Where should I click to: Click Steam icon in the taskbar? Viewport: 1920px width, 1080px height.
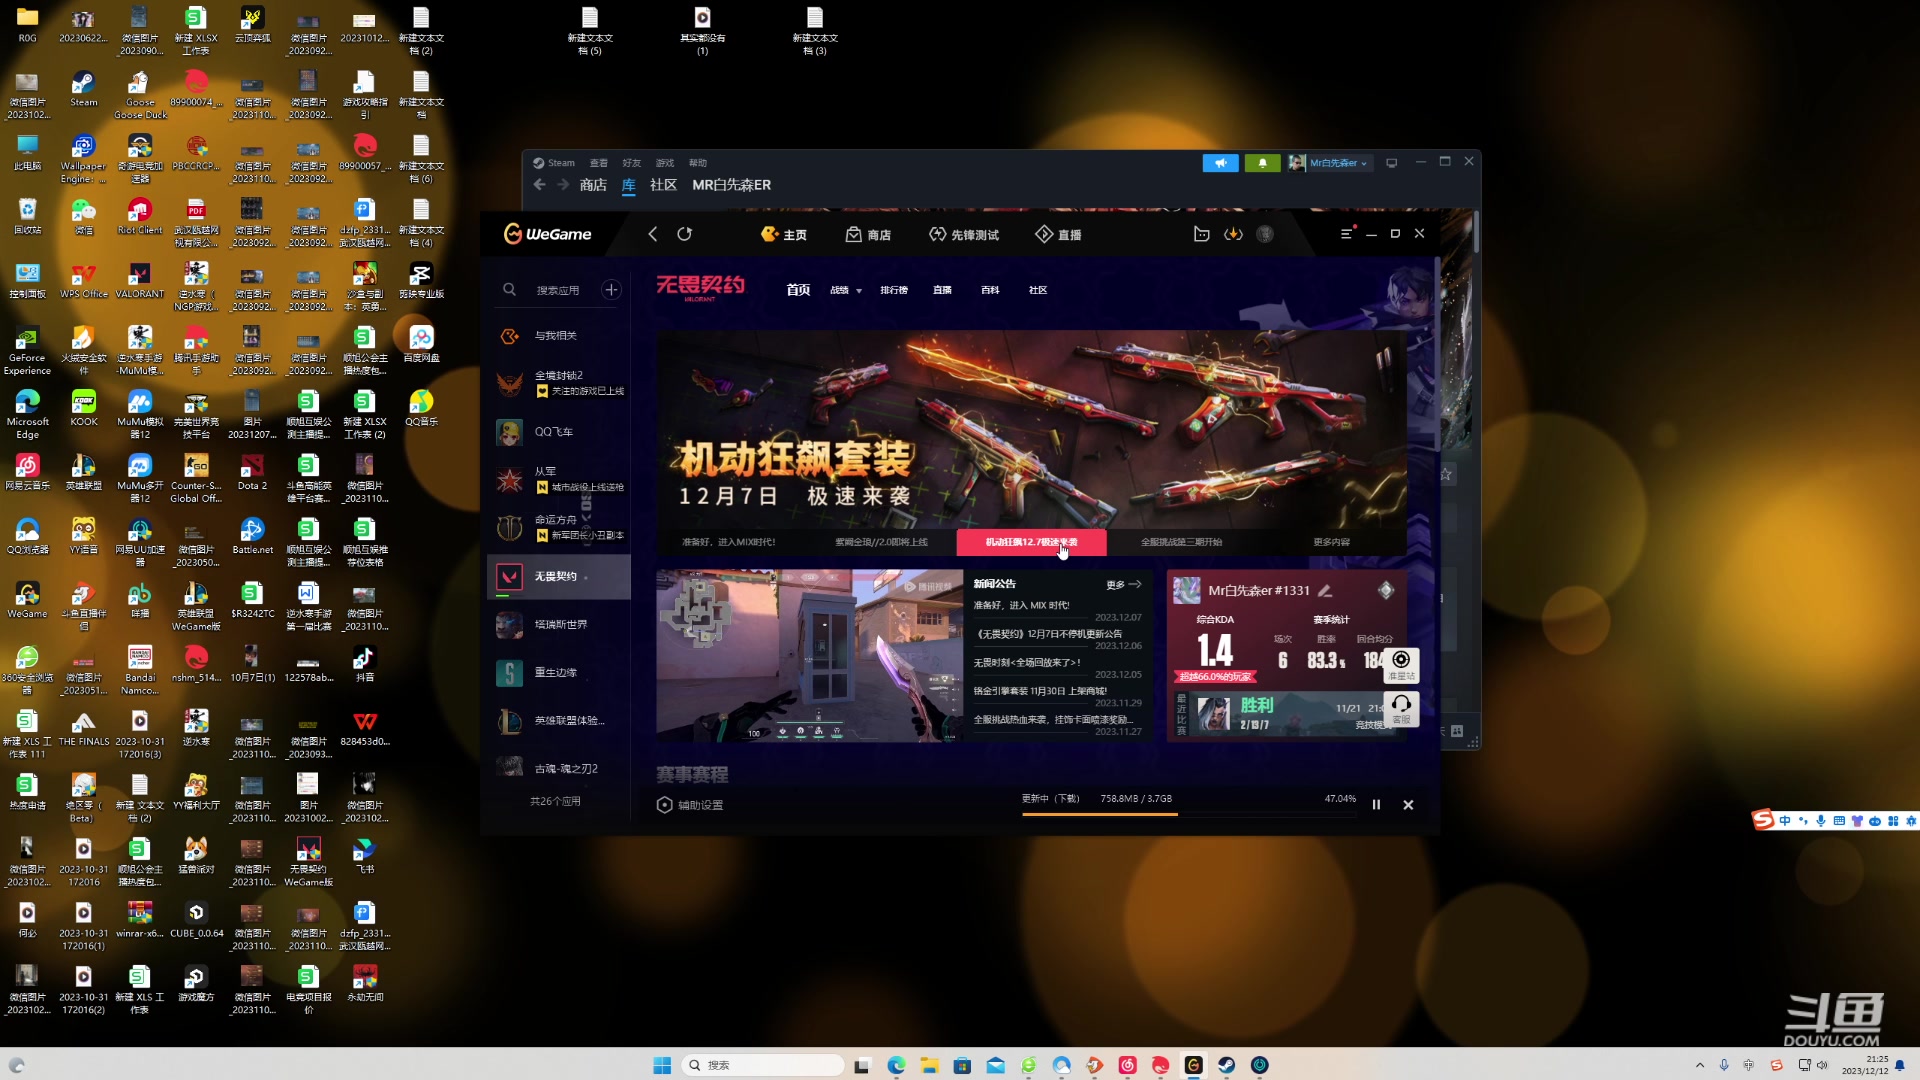coord(1226,1065)
